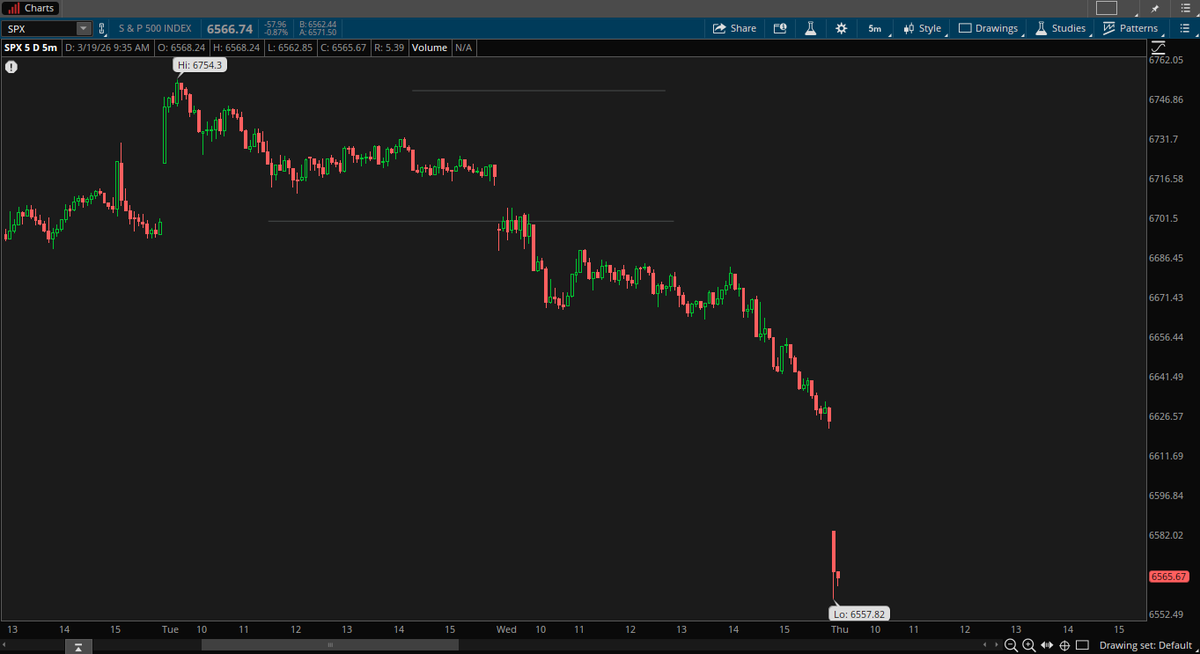Click the price axis scale icon
The image size is (1200, 654).
click(x=1158, y=47)
